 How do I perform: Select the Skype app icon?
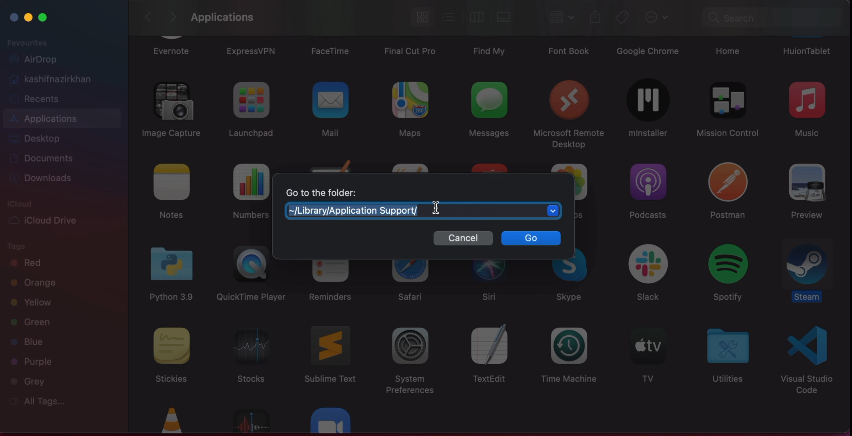(x=568, y=264)
